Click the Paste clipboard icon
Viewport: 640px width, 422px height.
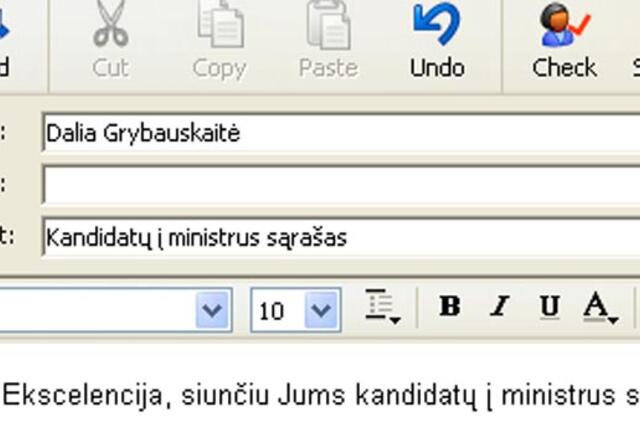[329, 24]
